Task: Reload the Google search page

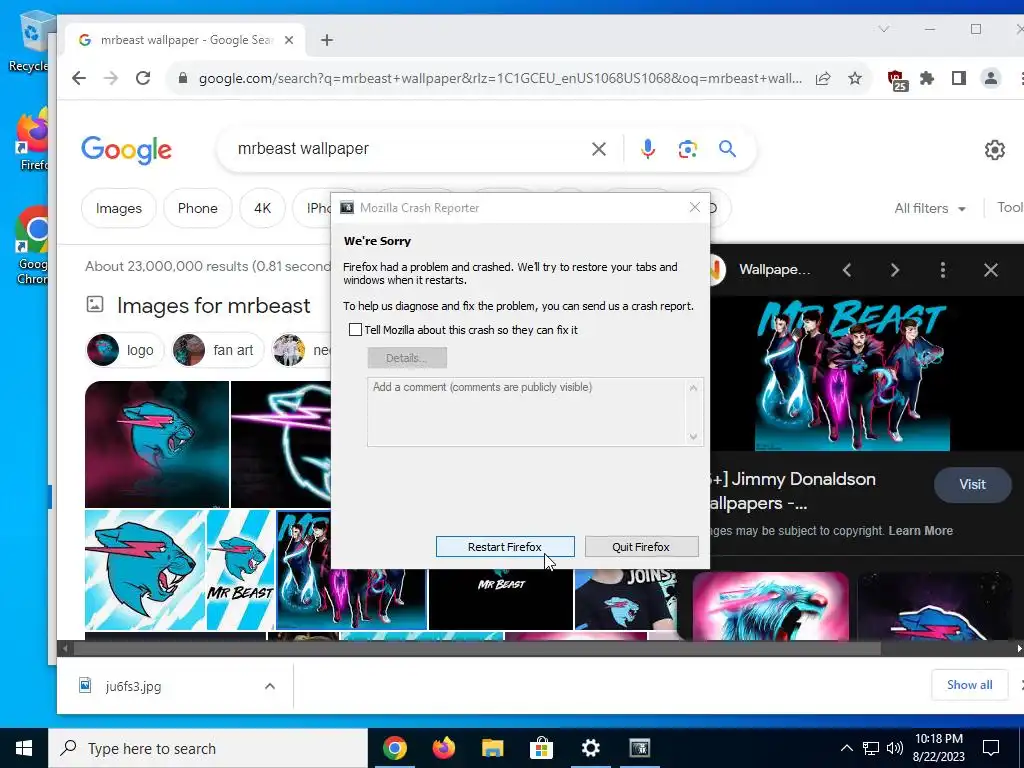Action: point(143,78)
